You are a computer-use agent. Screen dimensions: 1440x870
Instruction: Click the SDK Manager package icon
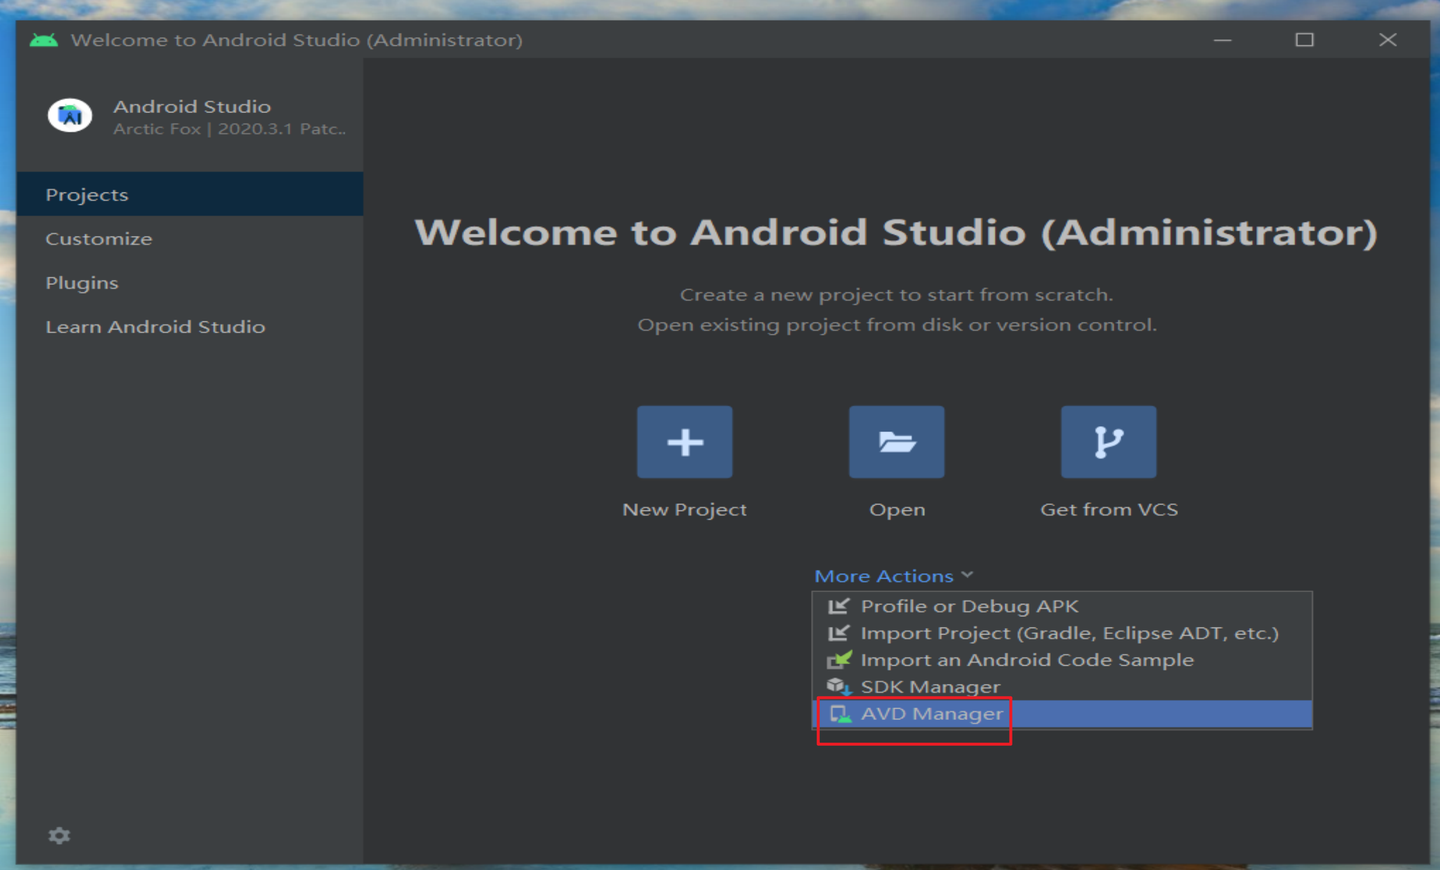[838, 686]
